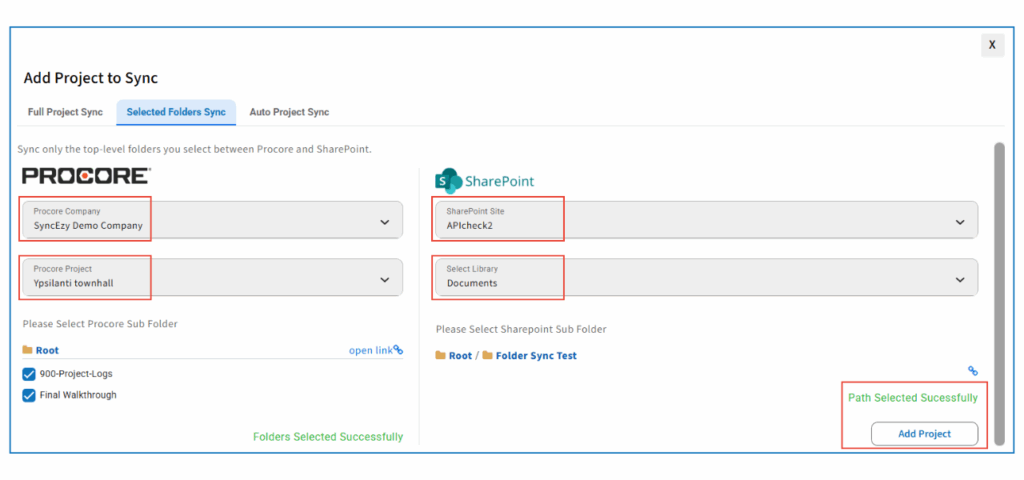1024x480 pixels.
Task: Click the SharePoint logo icon
Action: click(x=448, y=181)
